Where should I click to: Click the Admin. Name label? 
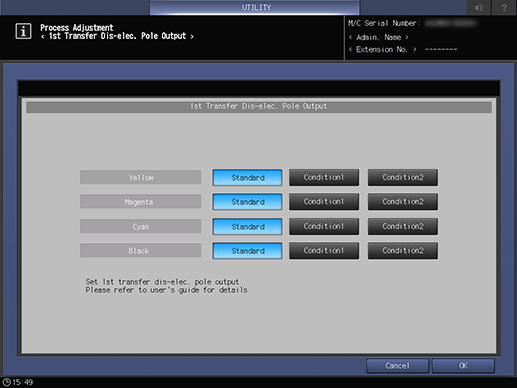click(x=379, y=37)
